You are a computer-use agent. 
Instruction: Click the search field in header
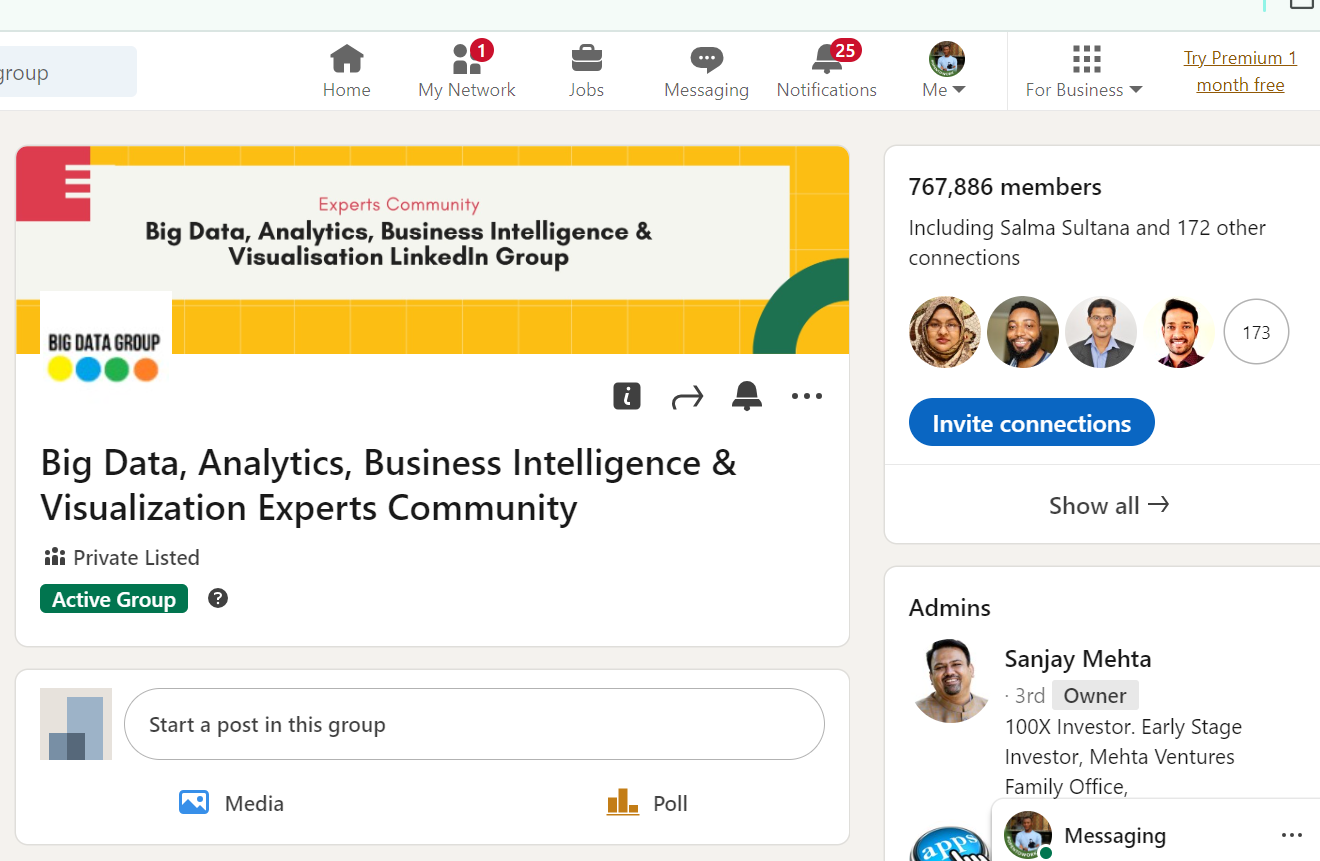(x=68, y=72)
